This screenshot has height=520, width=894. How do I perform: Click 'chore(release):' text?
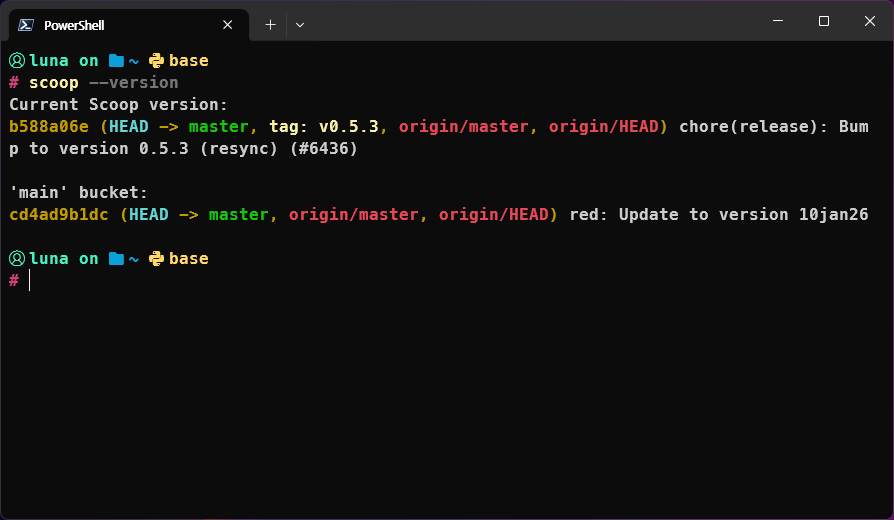(x=753, y=127)
